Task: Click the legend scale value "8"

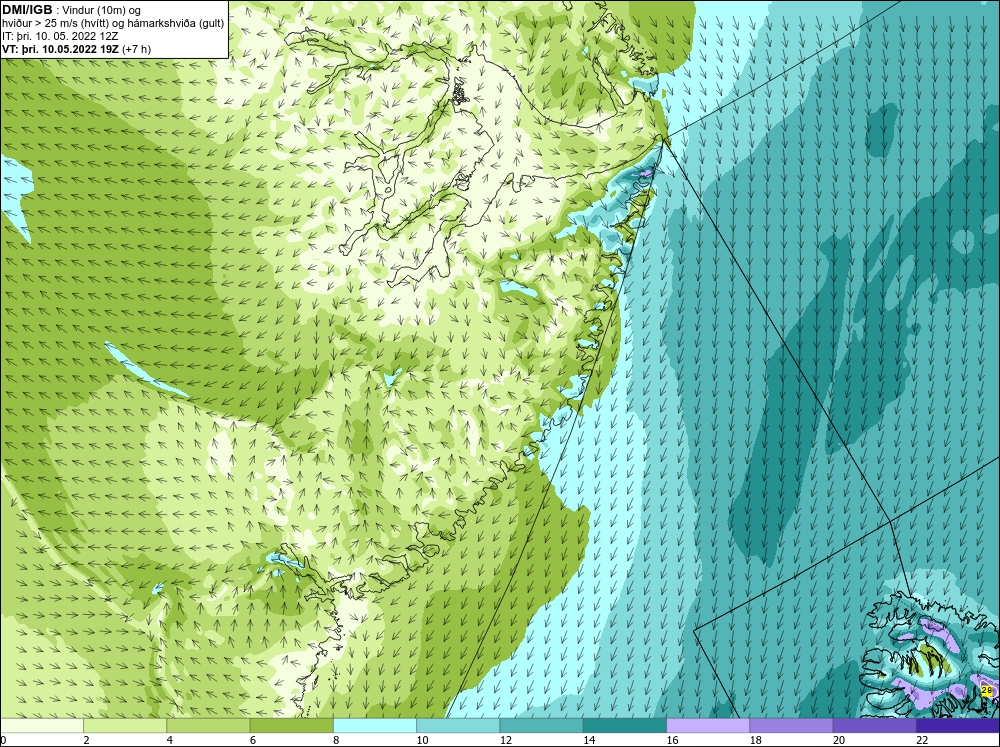Action: (336, 740)
